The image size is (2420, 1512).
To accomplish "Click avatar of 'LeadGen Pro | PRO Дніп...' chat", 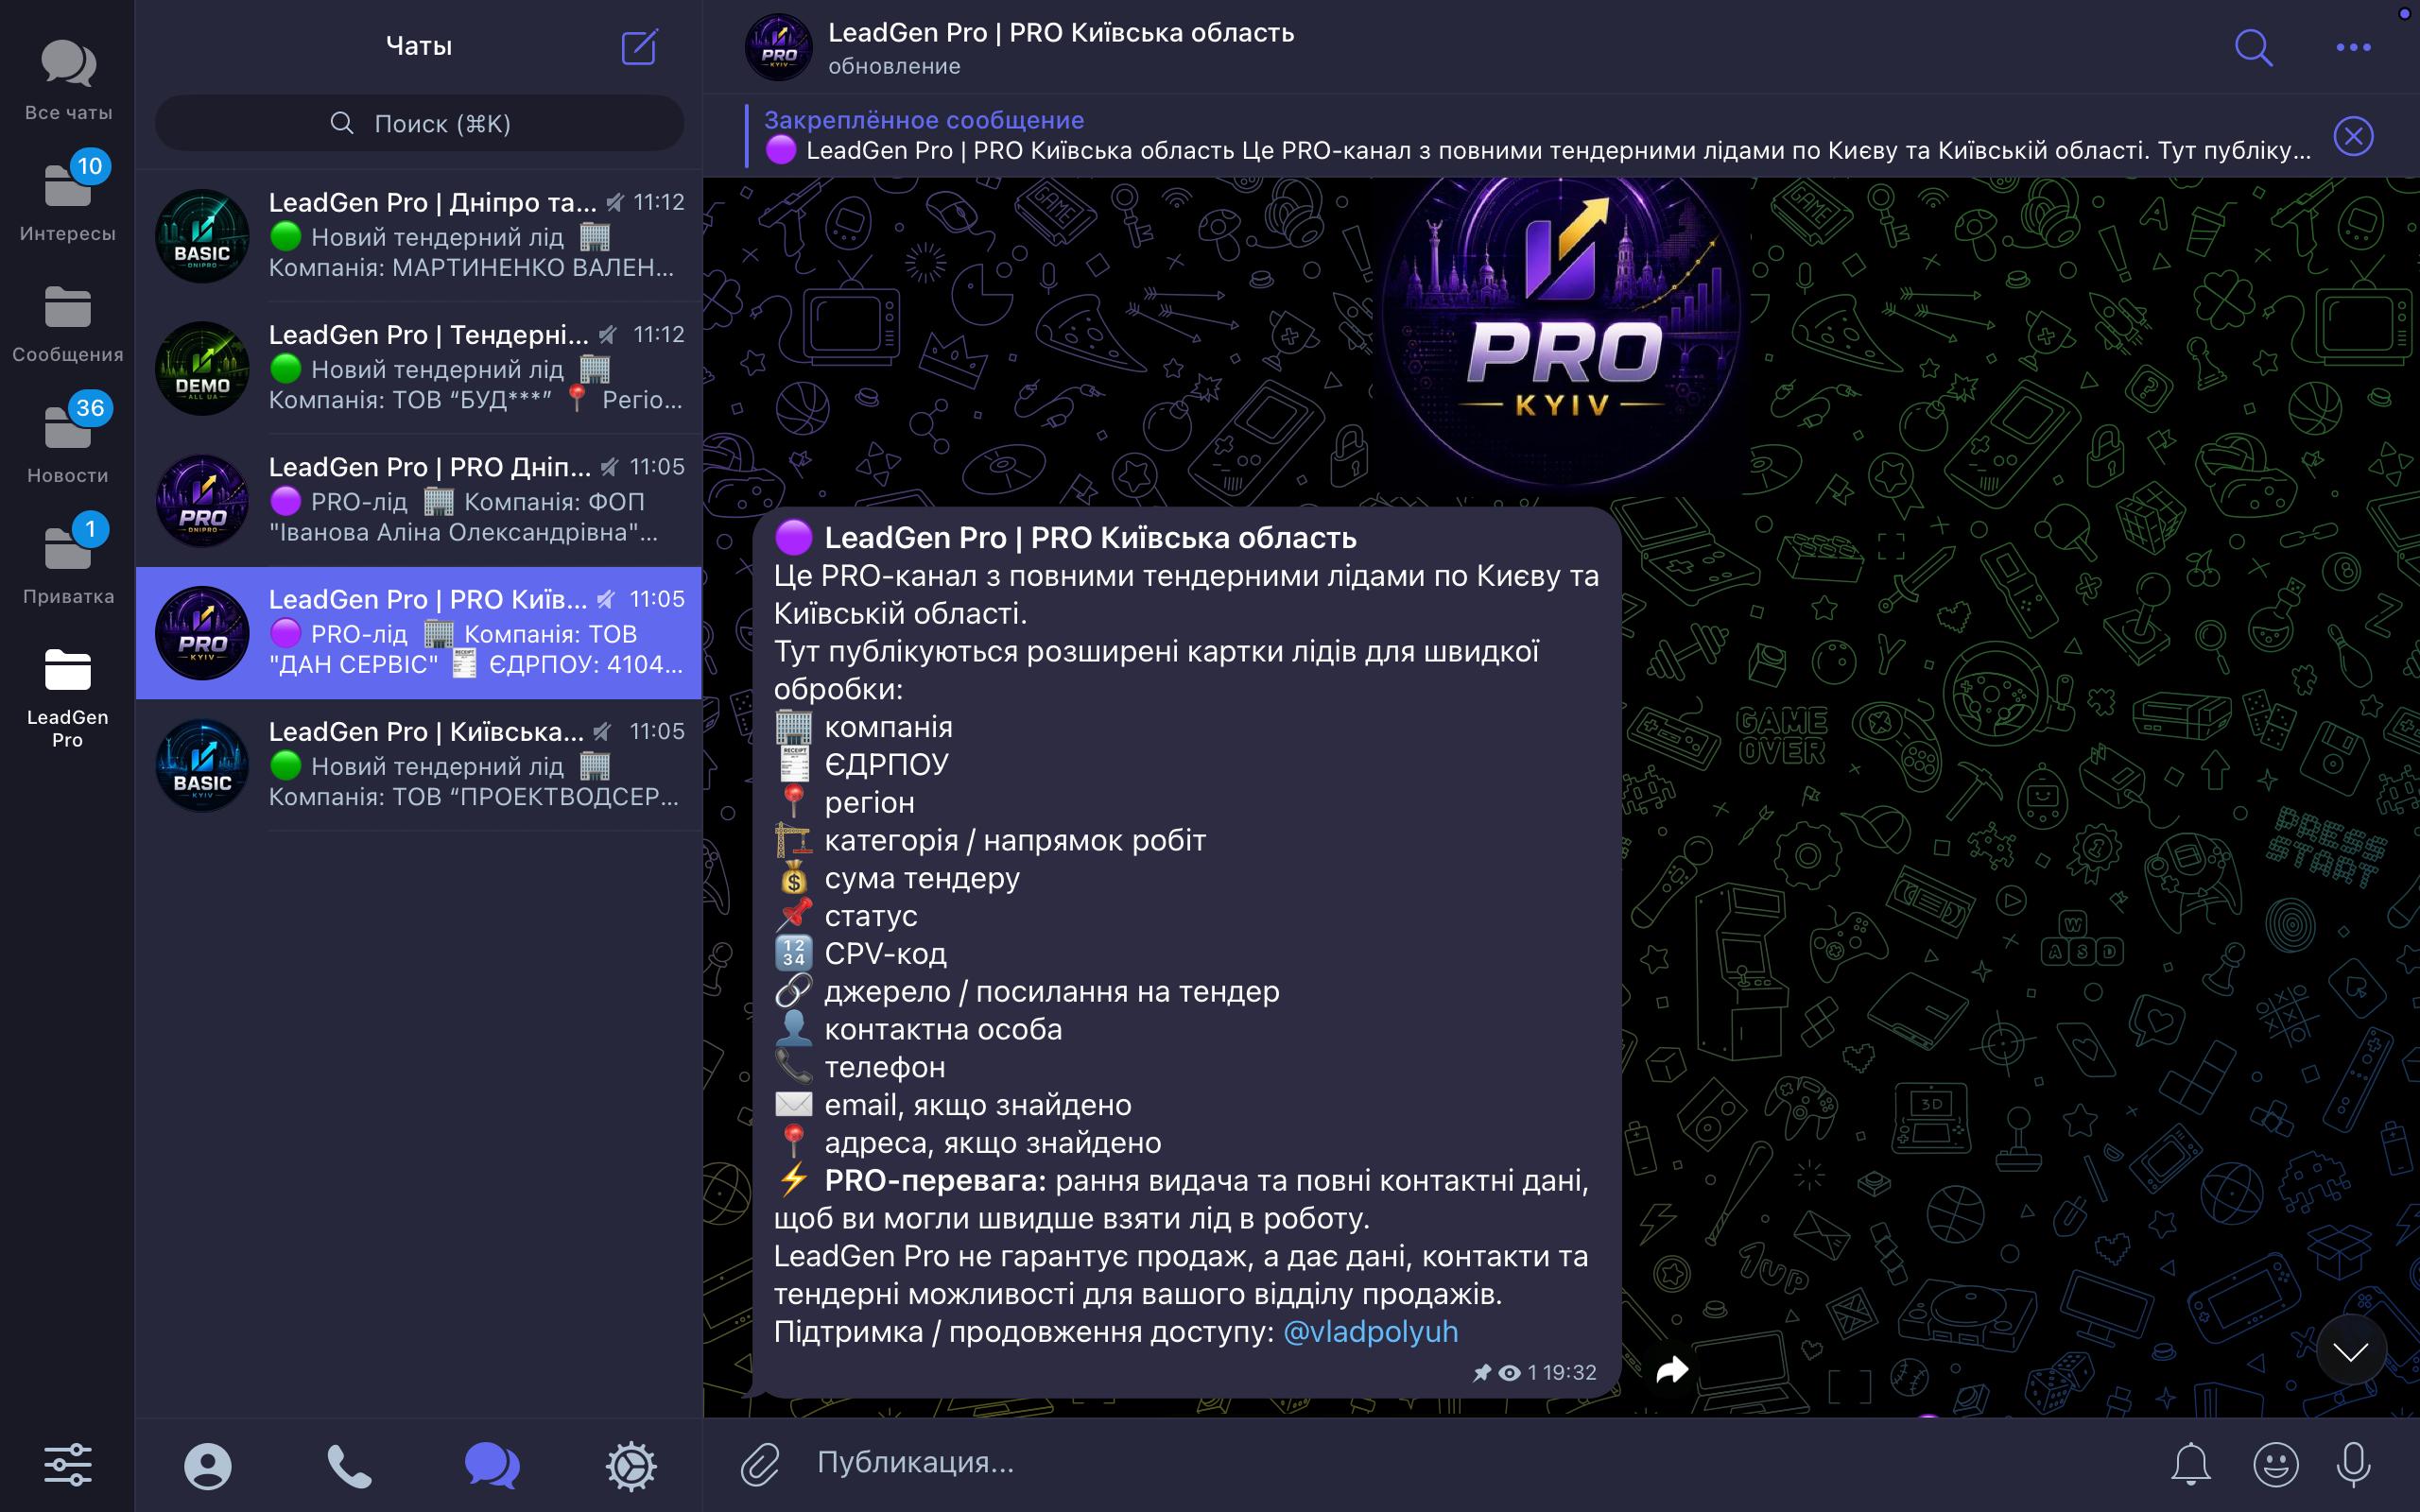I will tap(202, 500).
